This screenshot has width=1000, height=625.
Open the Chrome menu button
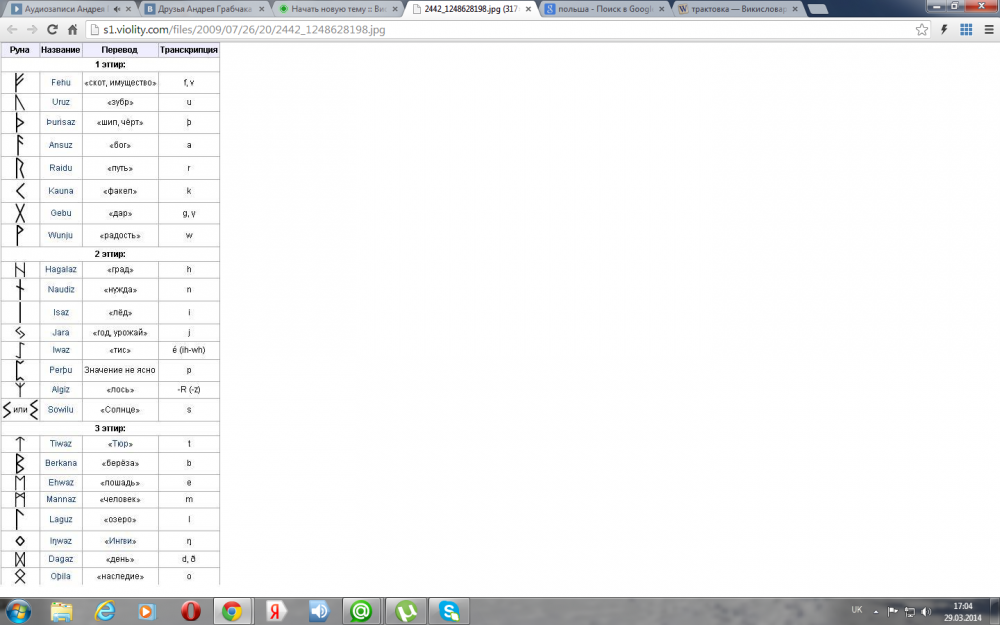pos(989,29)
